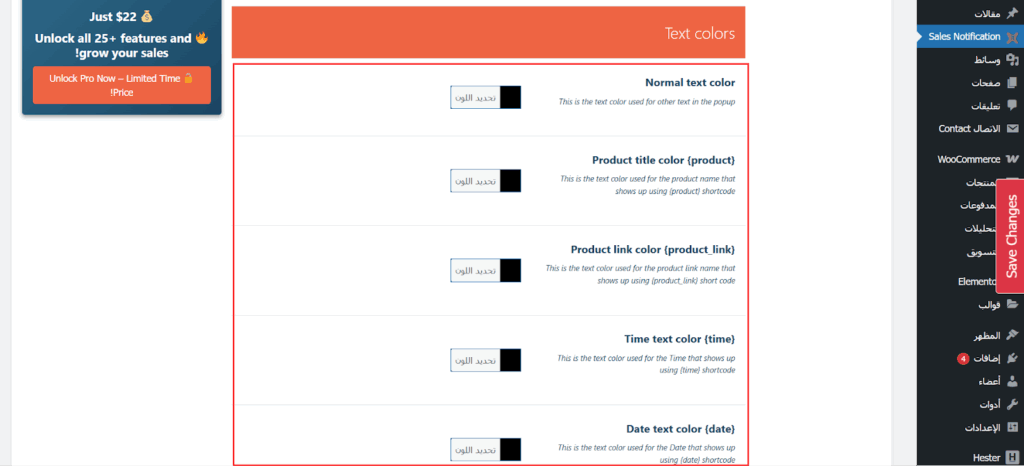This screenshot has height=466, width=1024.
Task: Click the Hester icon in sidebar
Action: [x=1012, y=457]
